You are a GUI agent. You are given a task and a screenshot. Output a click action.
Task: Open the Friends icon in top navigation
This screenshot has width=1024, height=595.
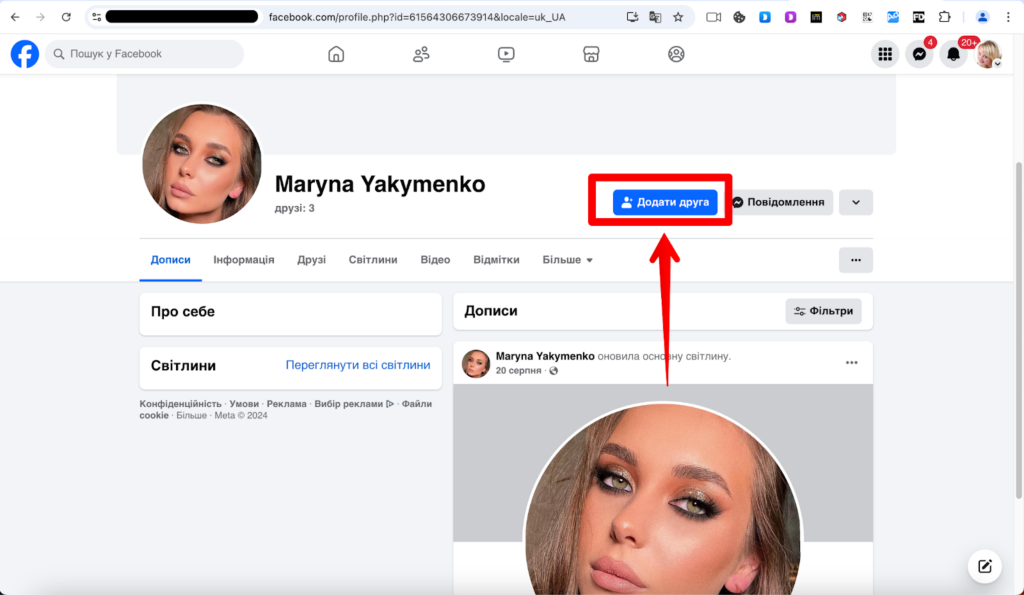pyautogui.click(x=420, y=54)
